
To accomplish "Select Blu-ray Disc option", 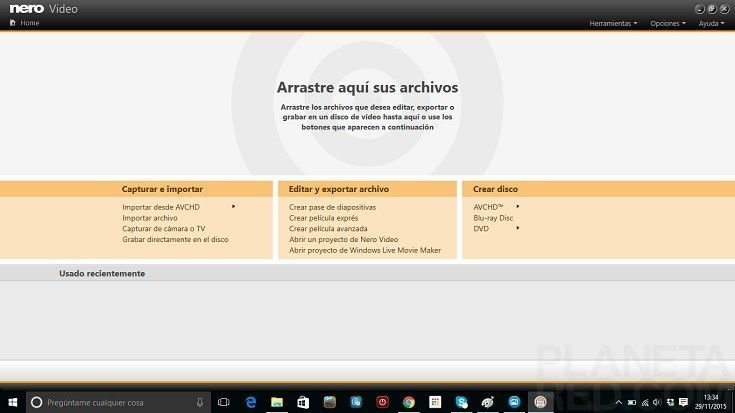I will click(x=493, y=218).
